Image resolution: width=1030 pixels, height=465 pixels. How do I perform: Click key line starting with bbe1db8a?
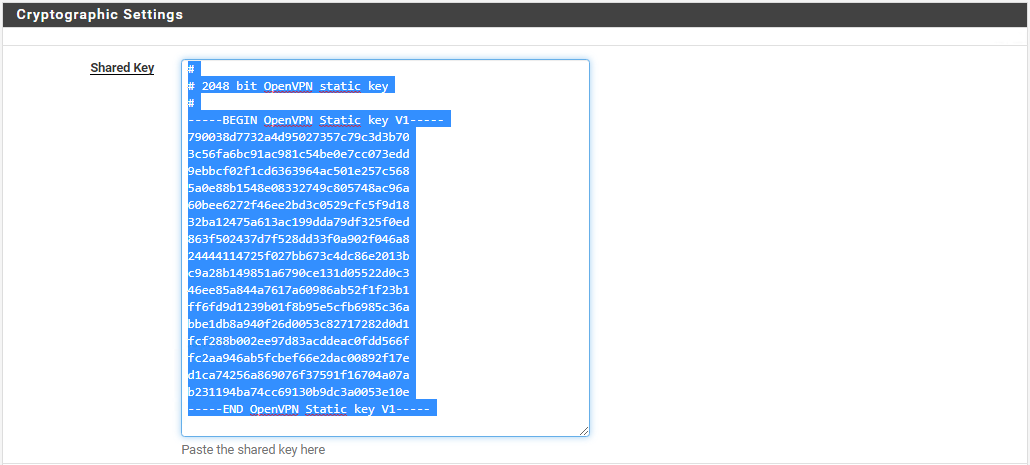point(299,324)
